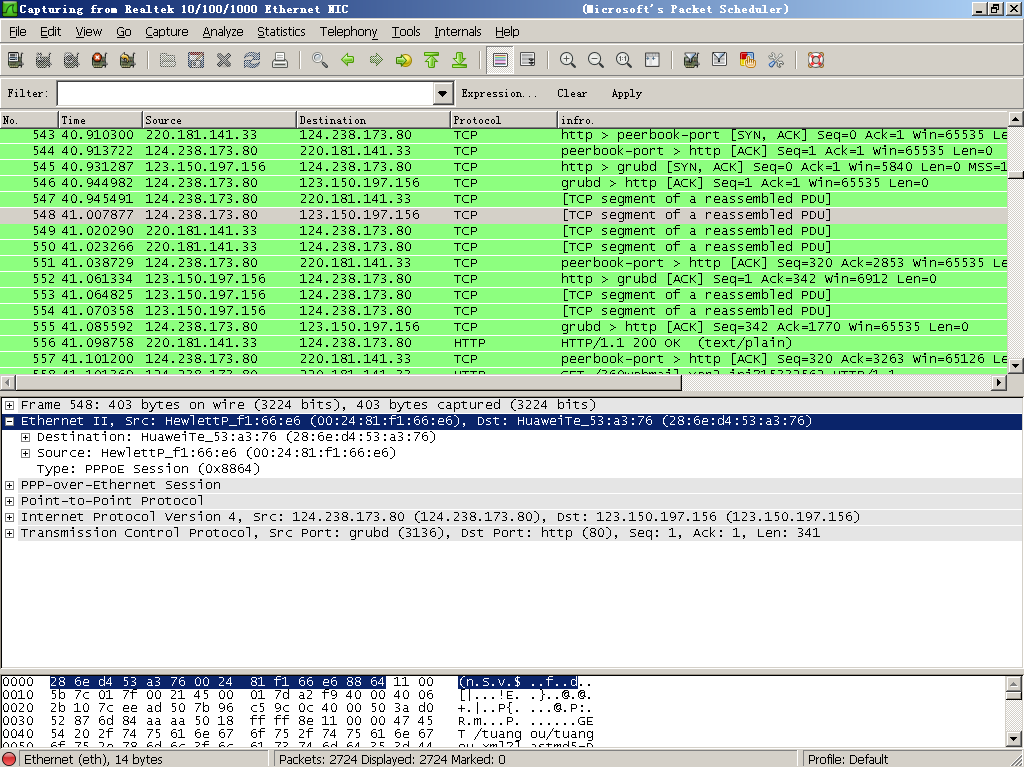Expand the Frame 548 tree node

[9, 405]
